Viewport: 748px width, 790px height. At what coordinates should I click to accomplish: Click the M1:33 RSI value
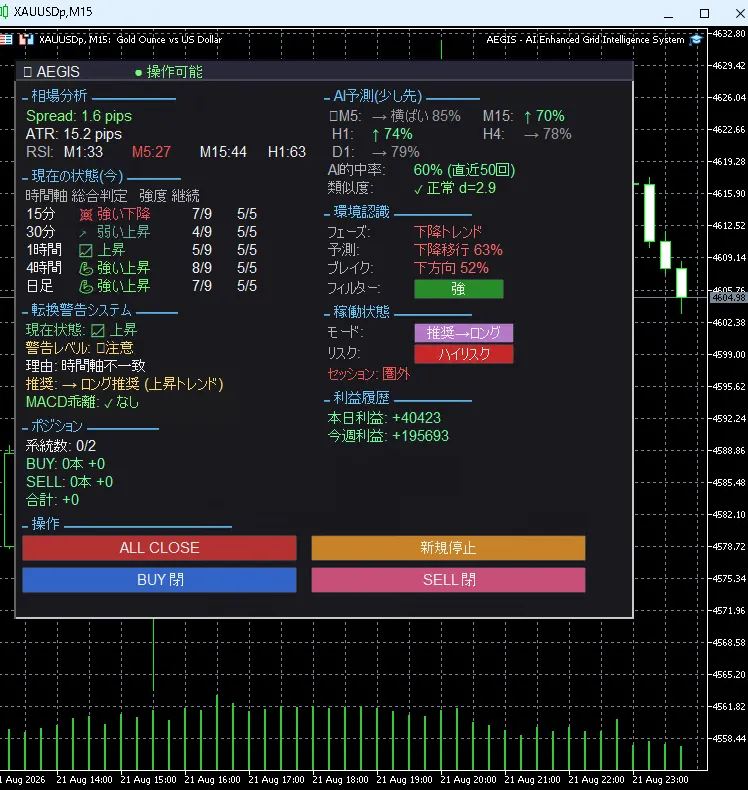[83, 152]
